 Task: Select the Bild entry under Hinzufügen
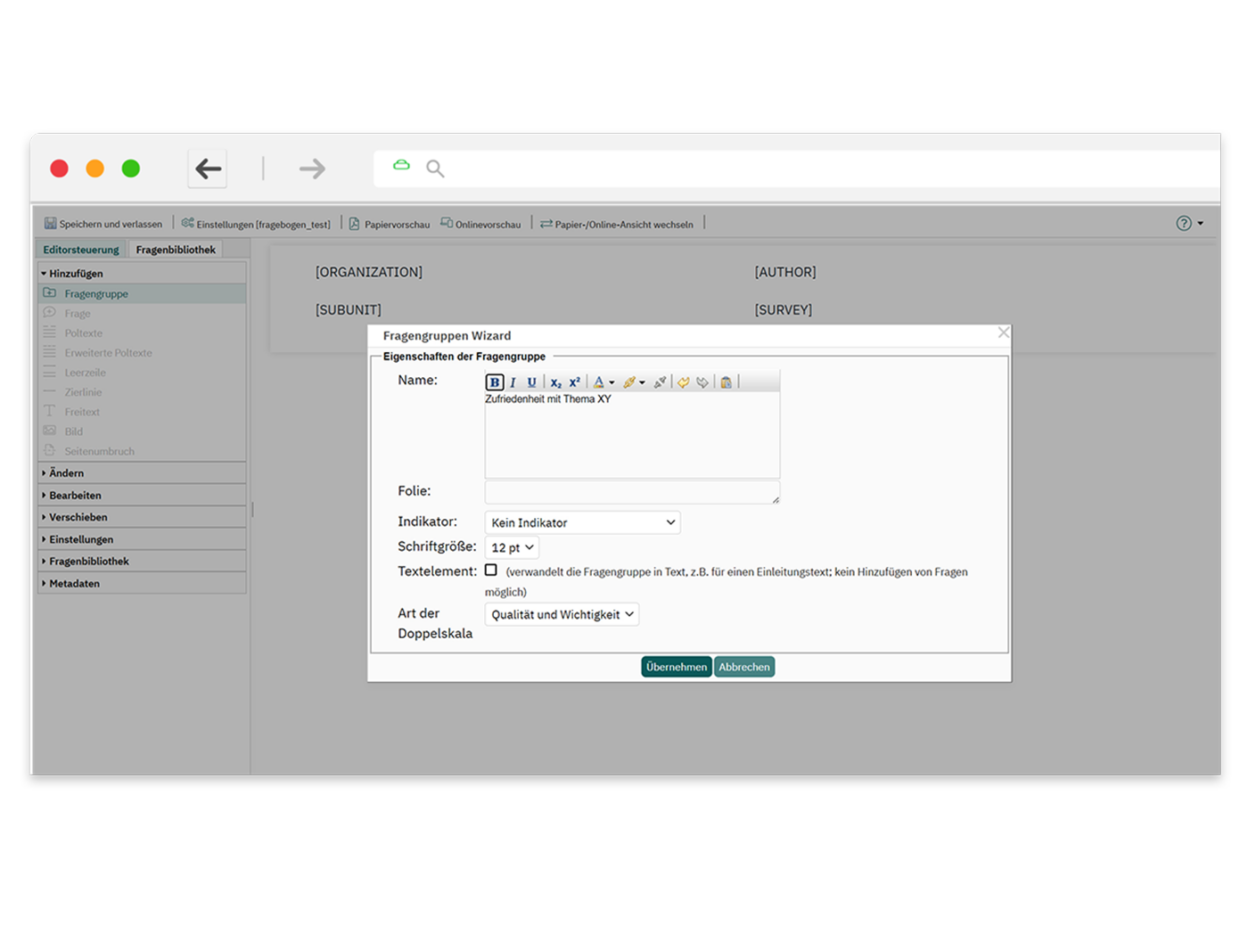pos(75,431)
